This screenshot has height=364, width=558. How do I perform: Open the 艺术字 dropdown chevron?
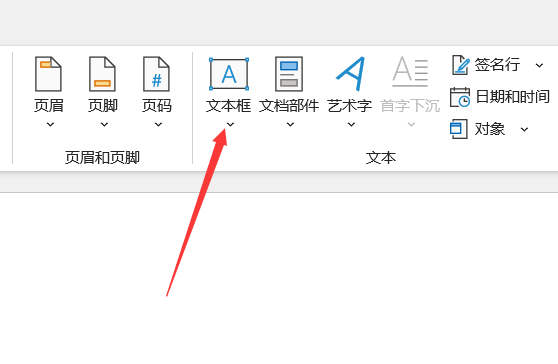351,125
